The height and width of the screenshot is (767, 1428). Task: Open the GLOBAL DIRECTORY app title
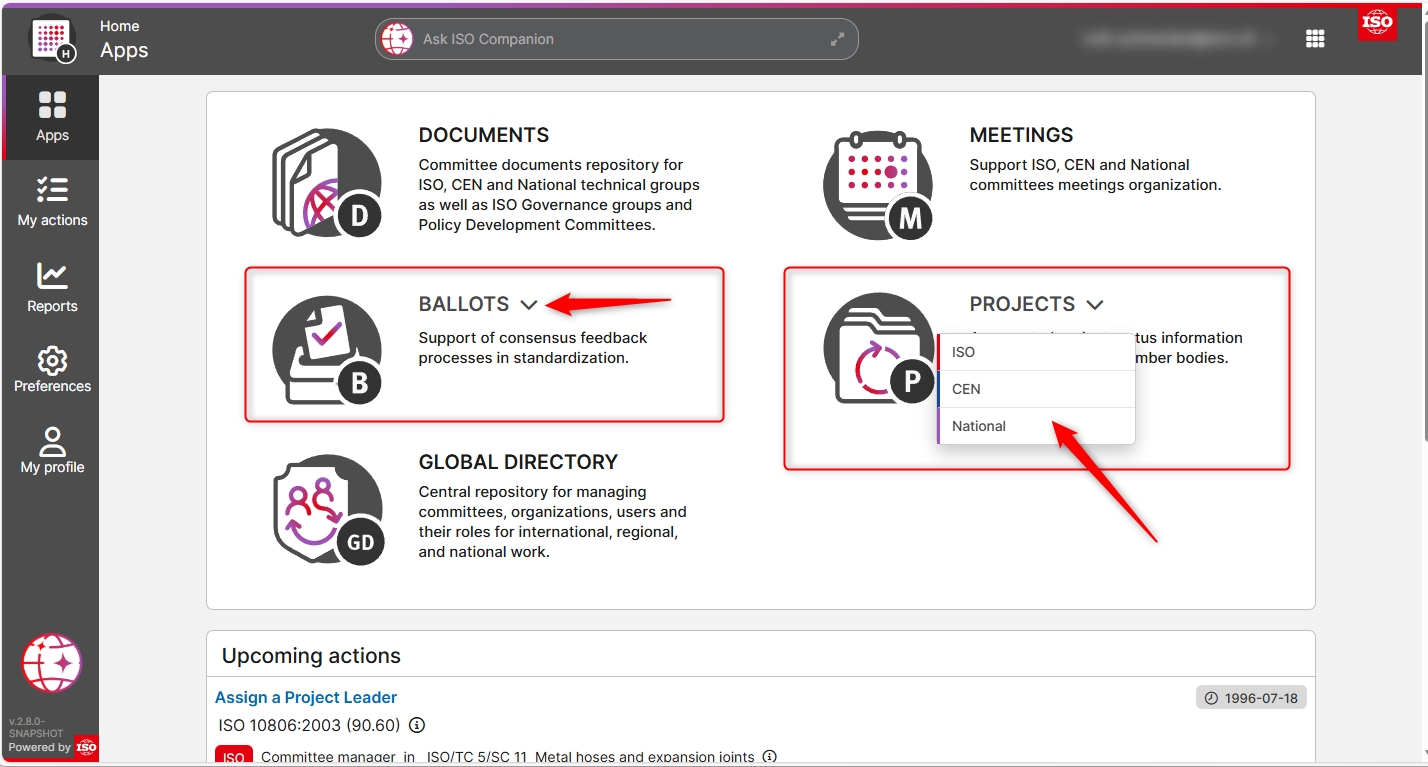click(x=518, y=462)
